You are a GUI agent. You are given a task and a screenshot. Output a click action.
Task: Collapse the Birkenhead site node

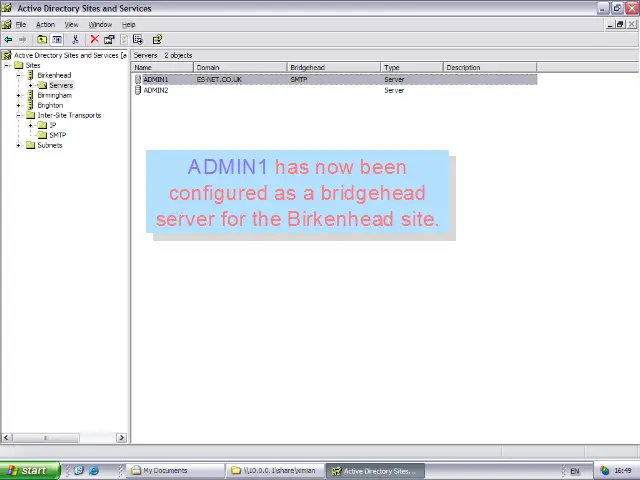19,75
